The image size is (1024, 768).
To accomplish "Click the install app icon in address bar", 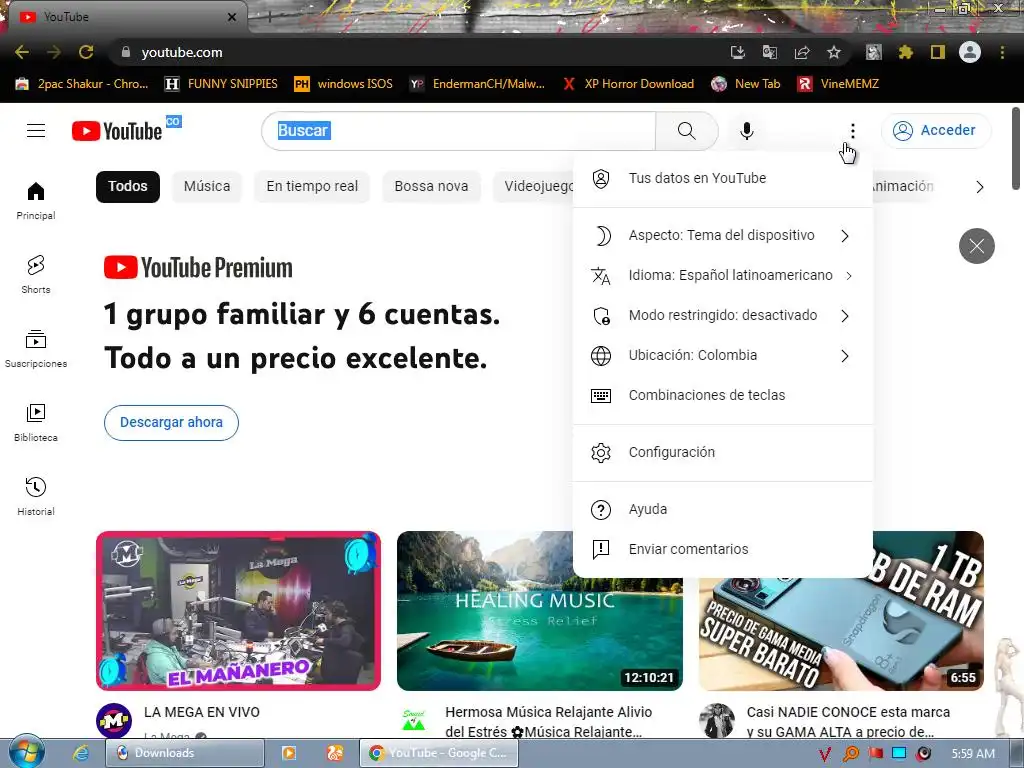I will pos(738,52).
